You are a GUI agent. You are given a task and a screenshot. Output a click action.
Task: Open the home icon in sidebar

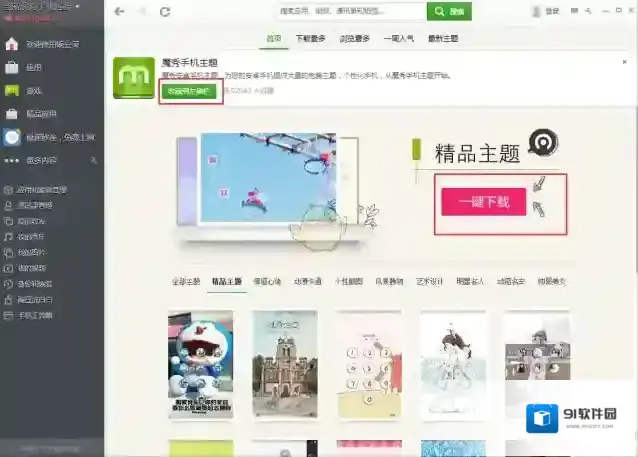pyautogui.click(x=11, y=45)
